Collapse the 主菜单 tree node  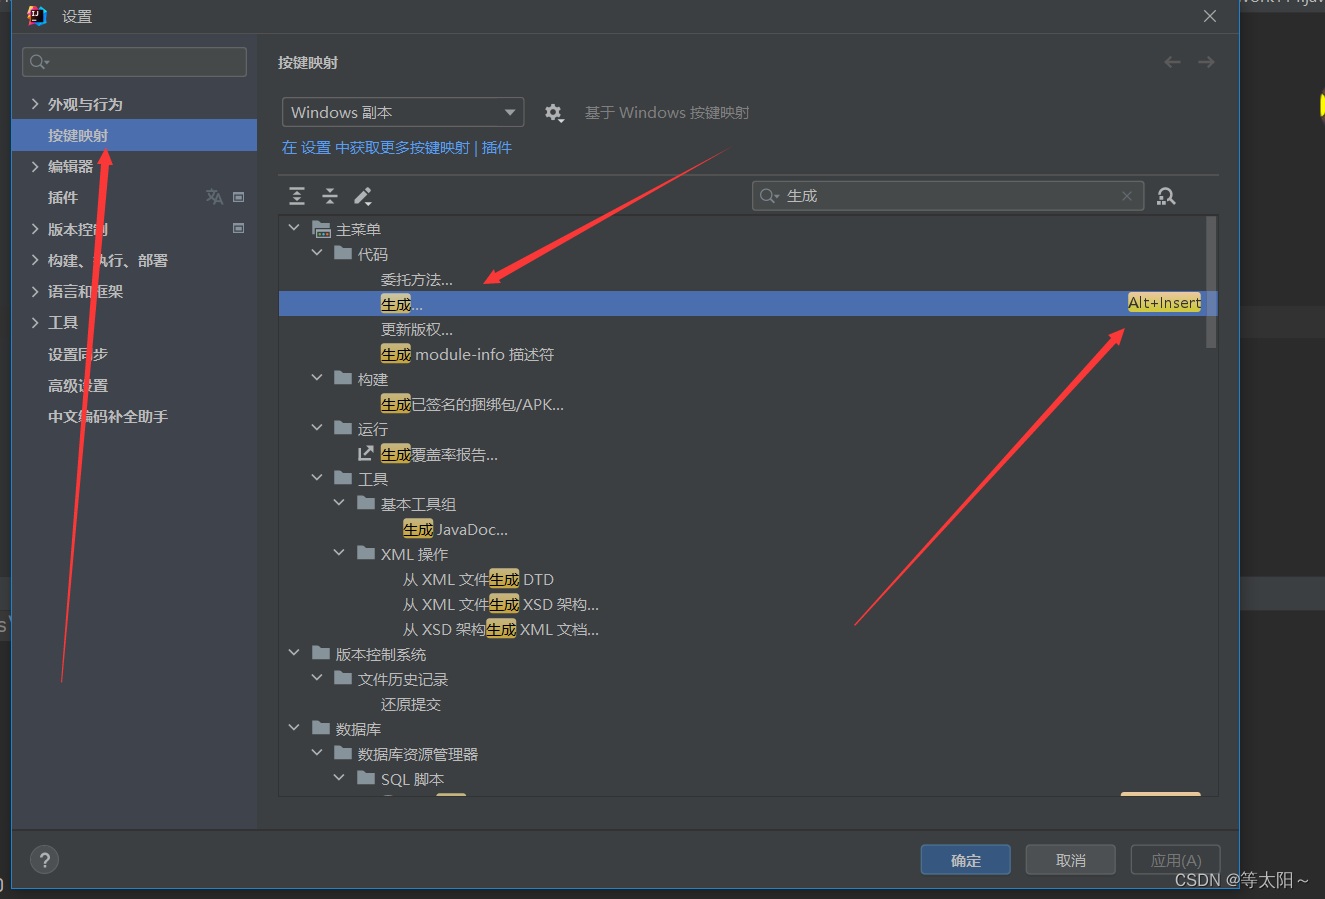pos(294,228)
